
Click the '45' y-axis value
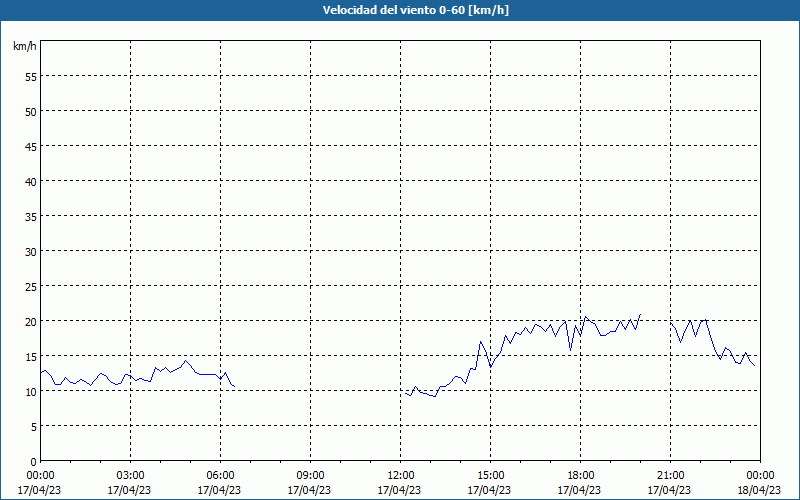pyautogui.click(x=31, y=147)
